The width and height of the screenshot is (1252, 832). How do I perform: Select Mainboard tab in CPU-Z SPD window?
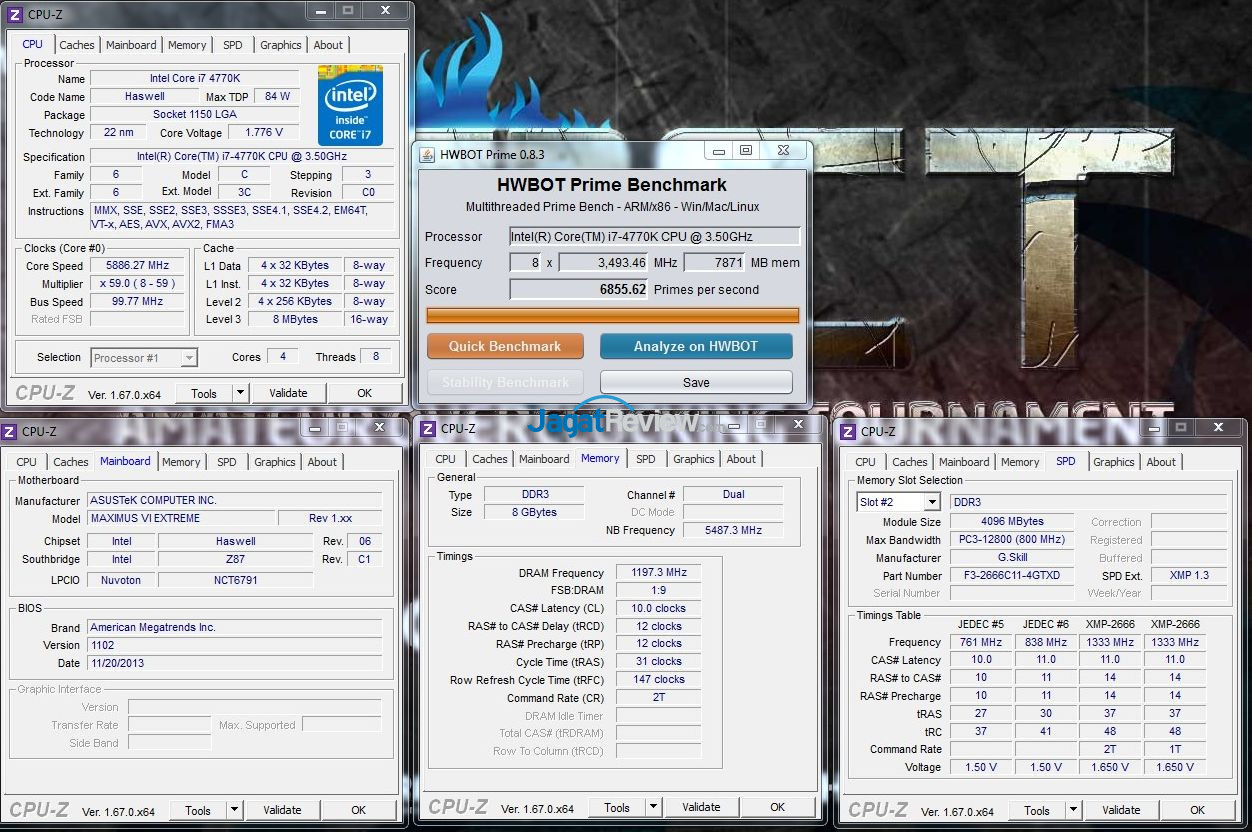pyautogui.click(x=964, y=462)
